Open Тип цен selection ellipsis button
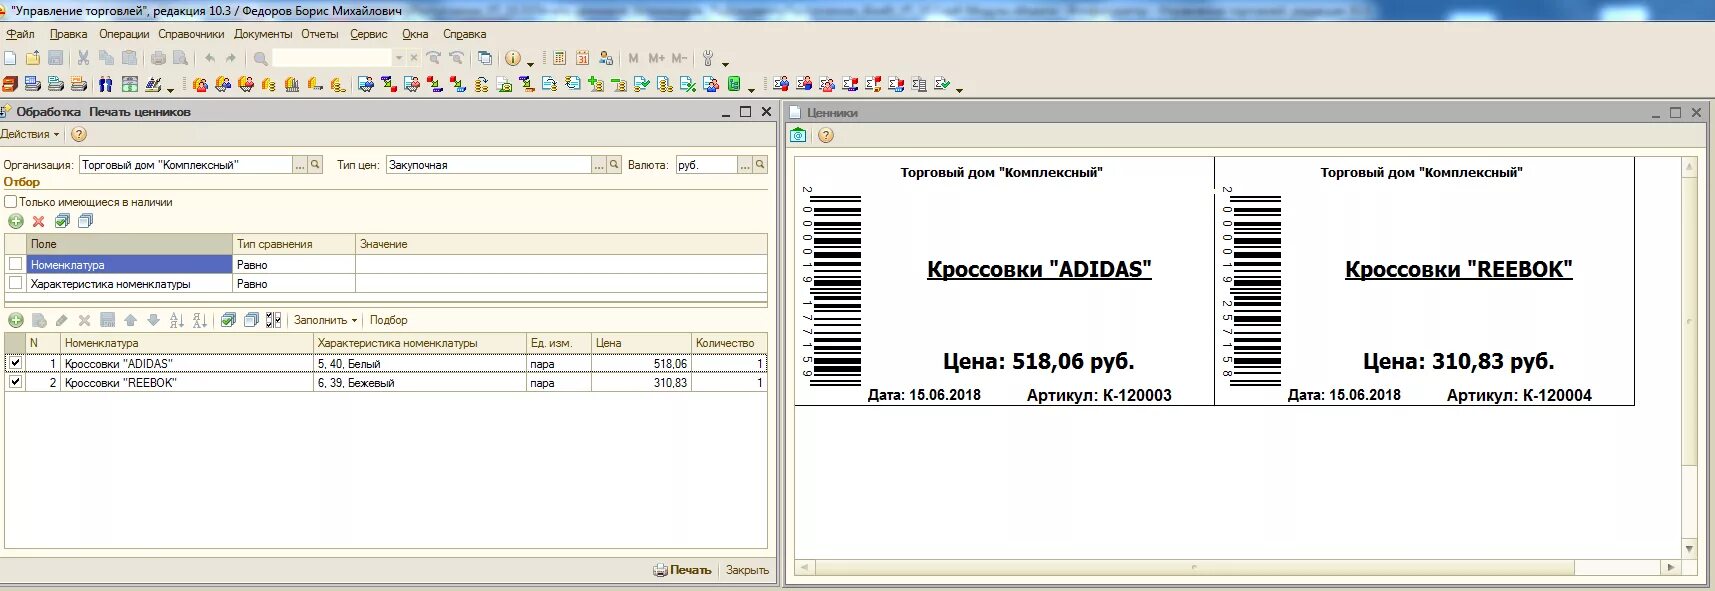This screenshot has height=591, width=1715. pos(599,165)
